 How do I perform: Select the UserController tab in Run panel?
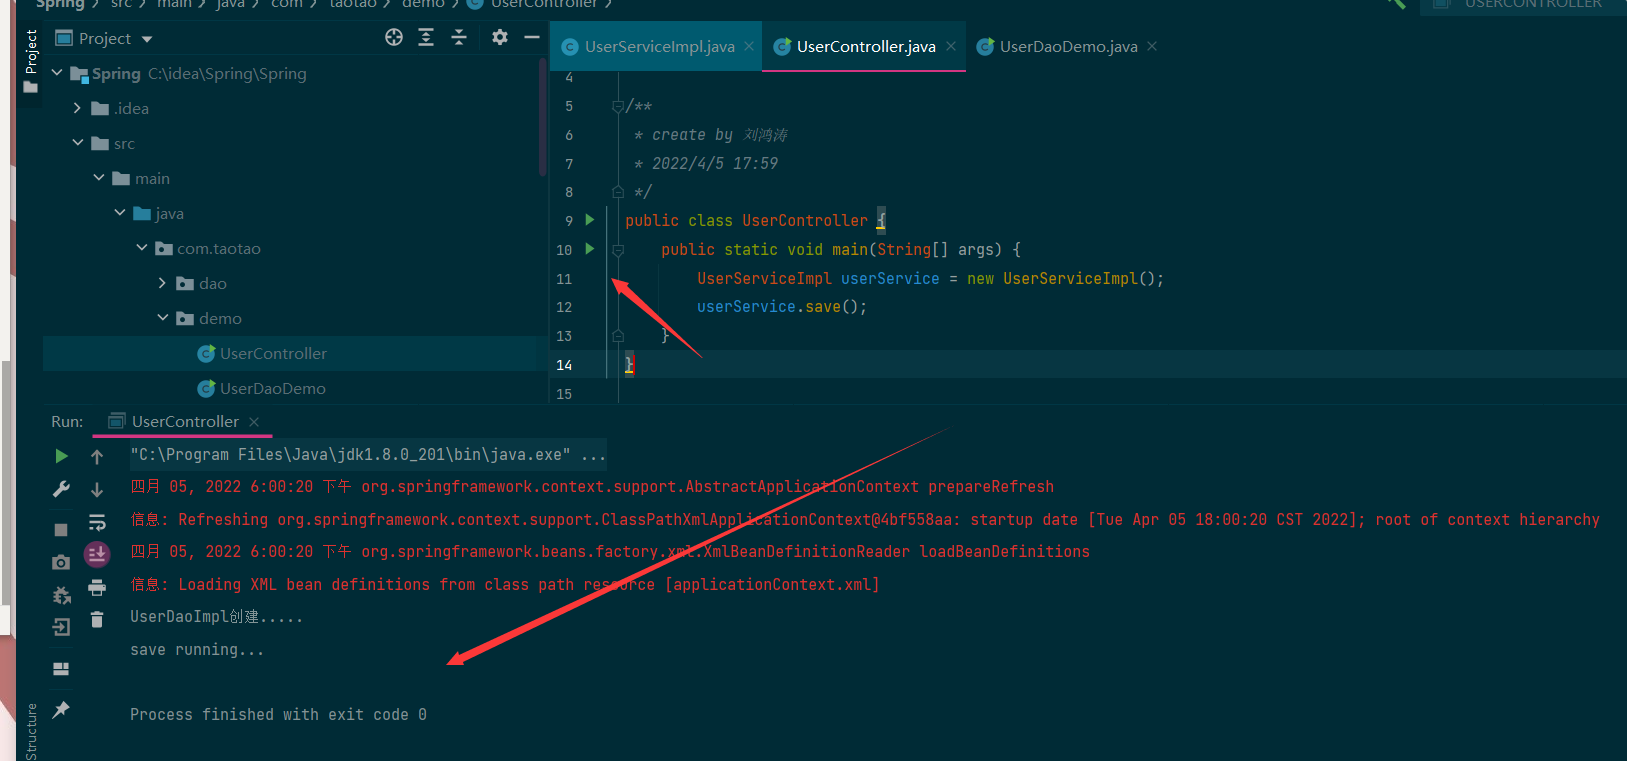(x=185, y=421)
